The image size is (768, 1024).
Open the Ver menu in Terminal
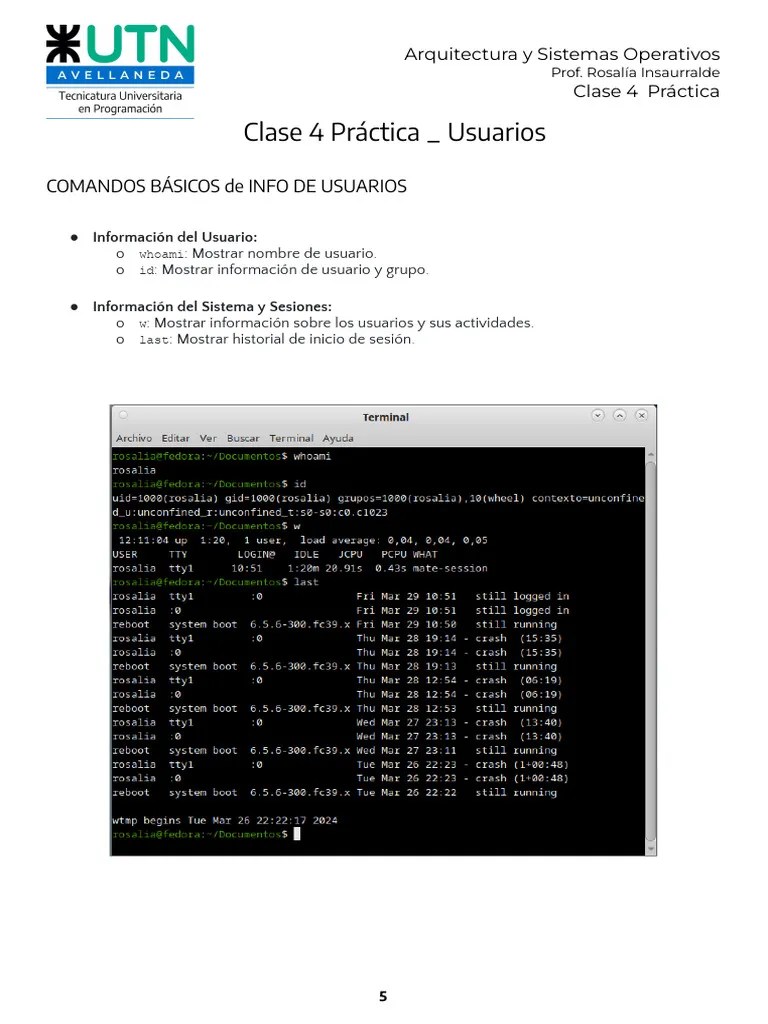point(208,438)
